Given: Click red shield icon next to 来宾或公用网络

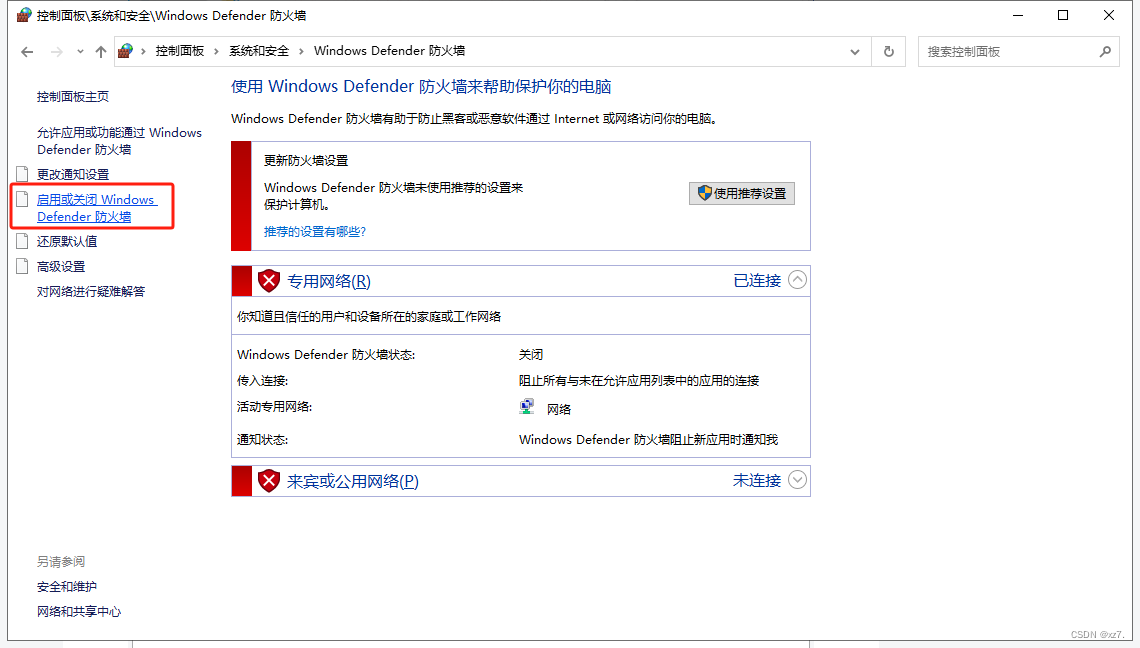Looking at the screenshot, I should [269, 481].
